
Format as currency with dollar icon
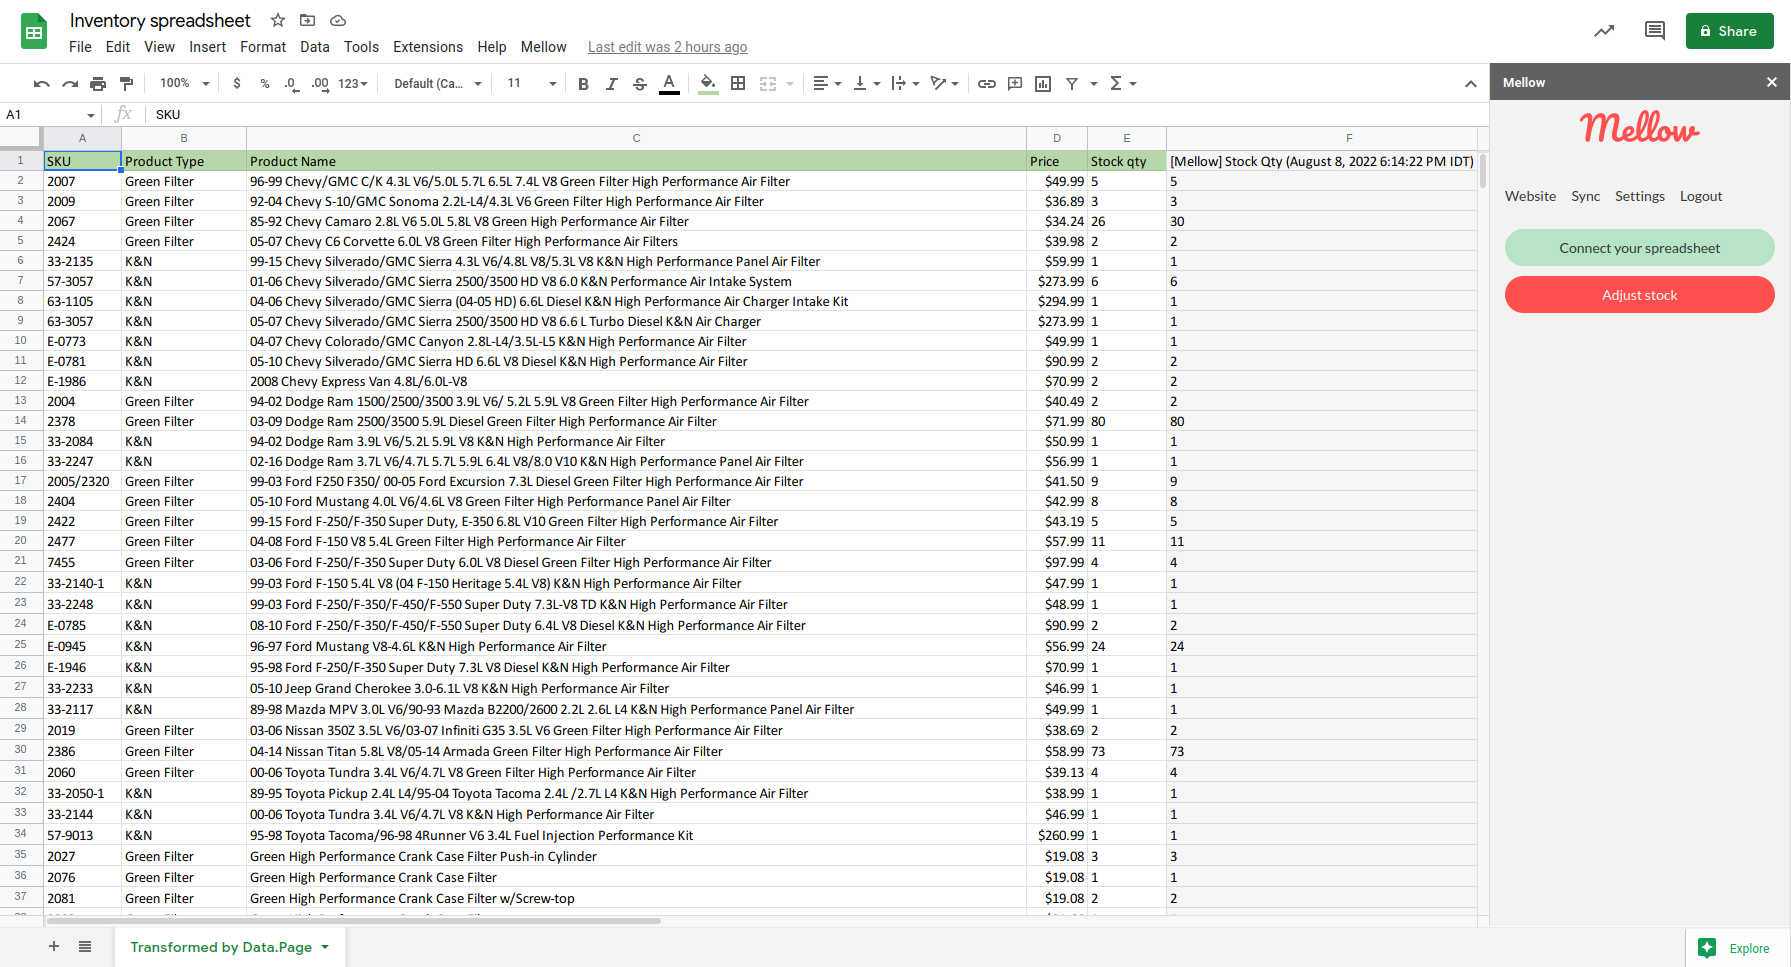(237, 84)
